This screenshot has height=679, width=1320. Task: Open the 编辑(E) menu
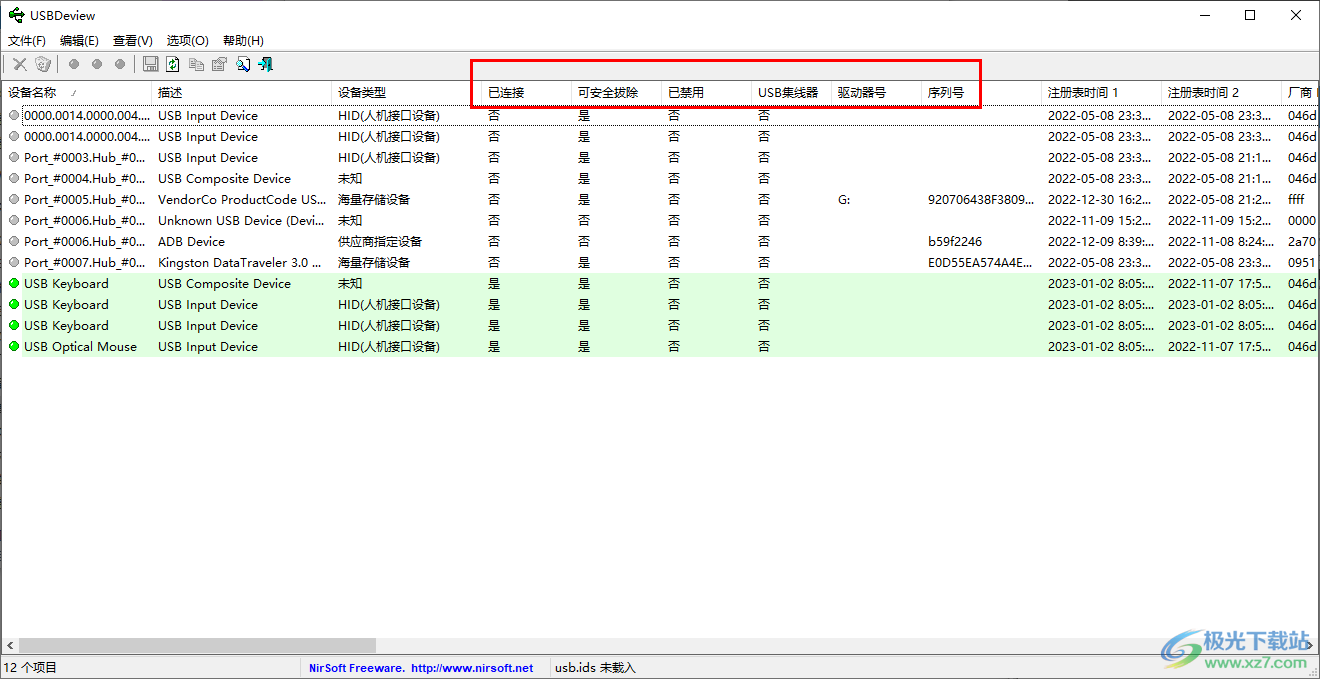79,40
